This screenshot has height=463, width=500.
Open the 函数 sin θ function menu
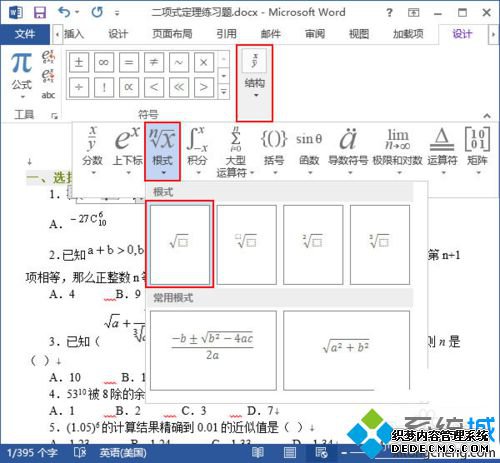[x=309, y=151]
